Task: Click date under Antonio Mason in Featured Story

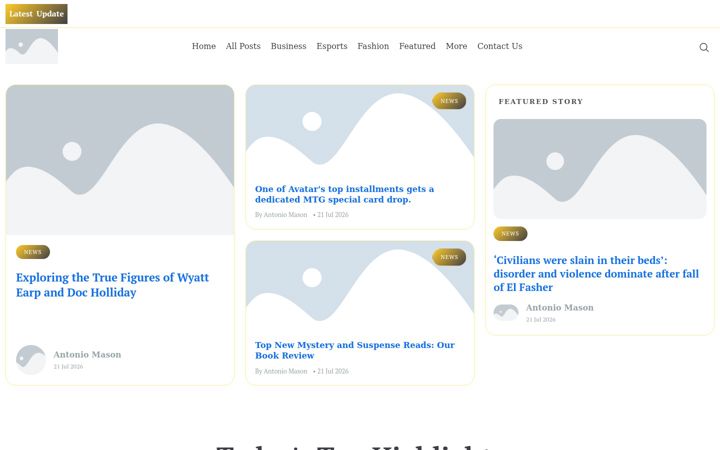Action: pos(541,320)
